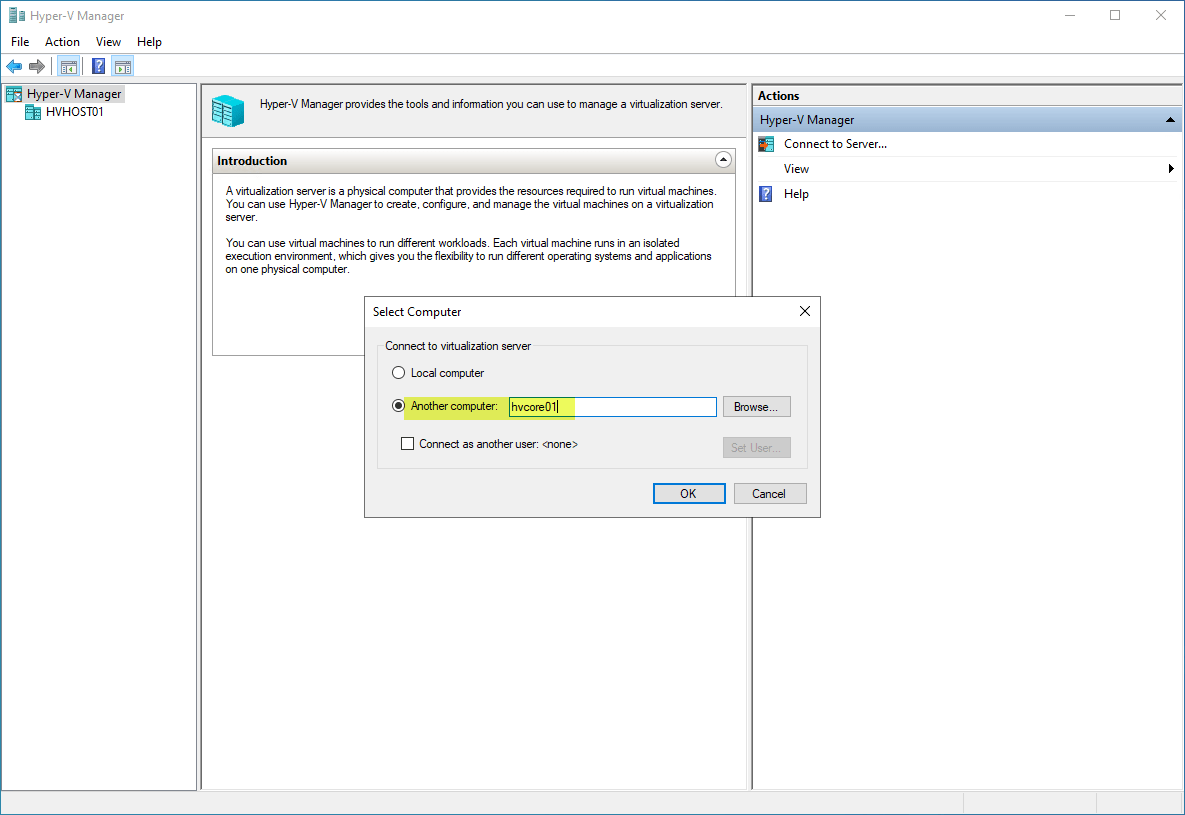Screen dimensions: 1185x815
Task: Click the View text item in Actions pane
Action: coord(796,169)
